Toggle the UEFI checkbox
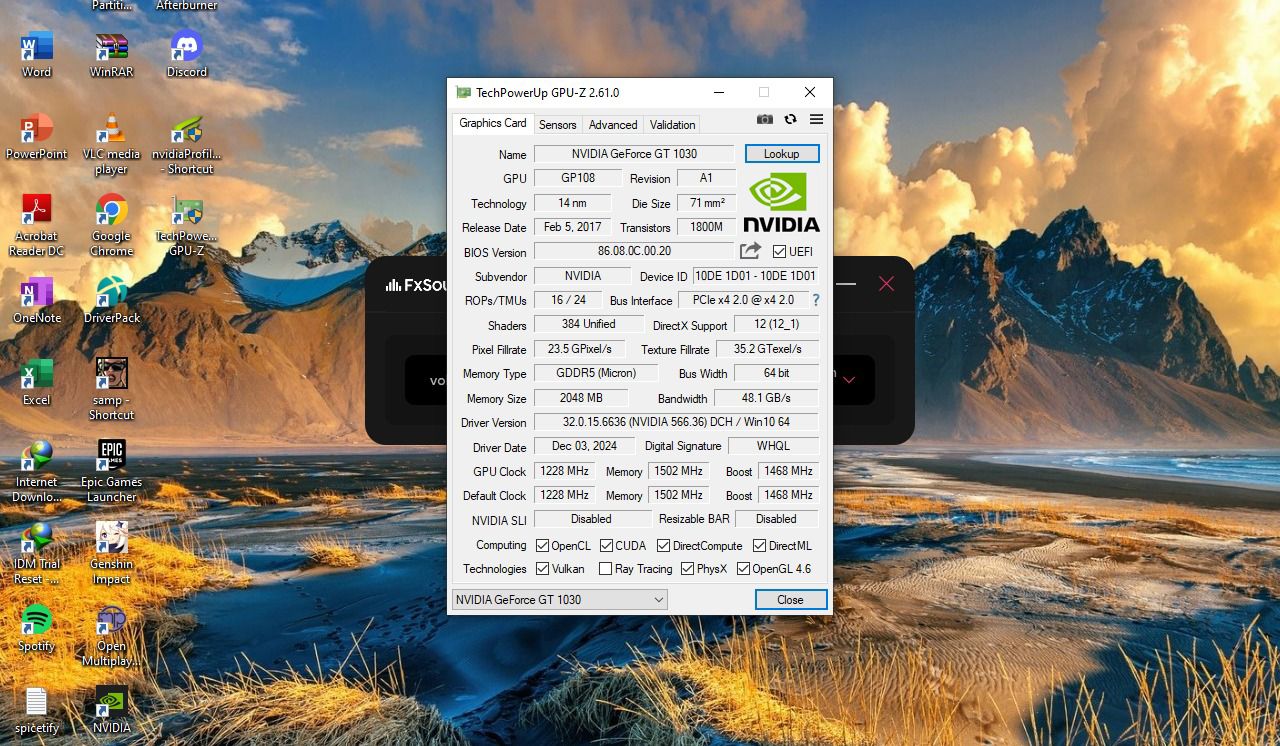Viewport: 1280px width, 746px height. tap(779, 252)
